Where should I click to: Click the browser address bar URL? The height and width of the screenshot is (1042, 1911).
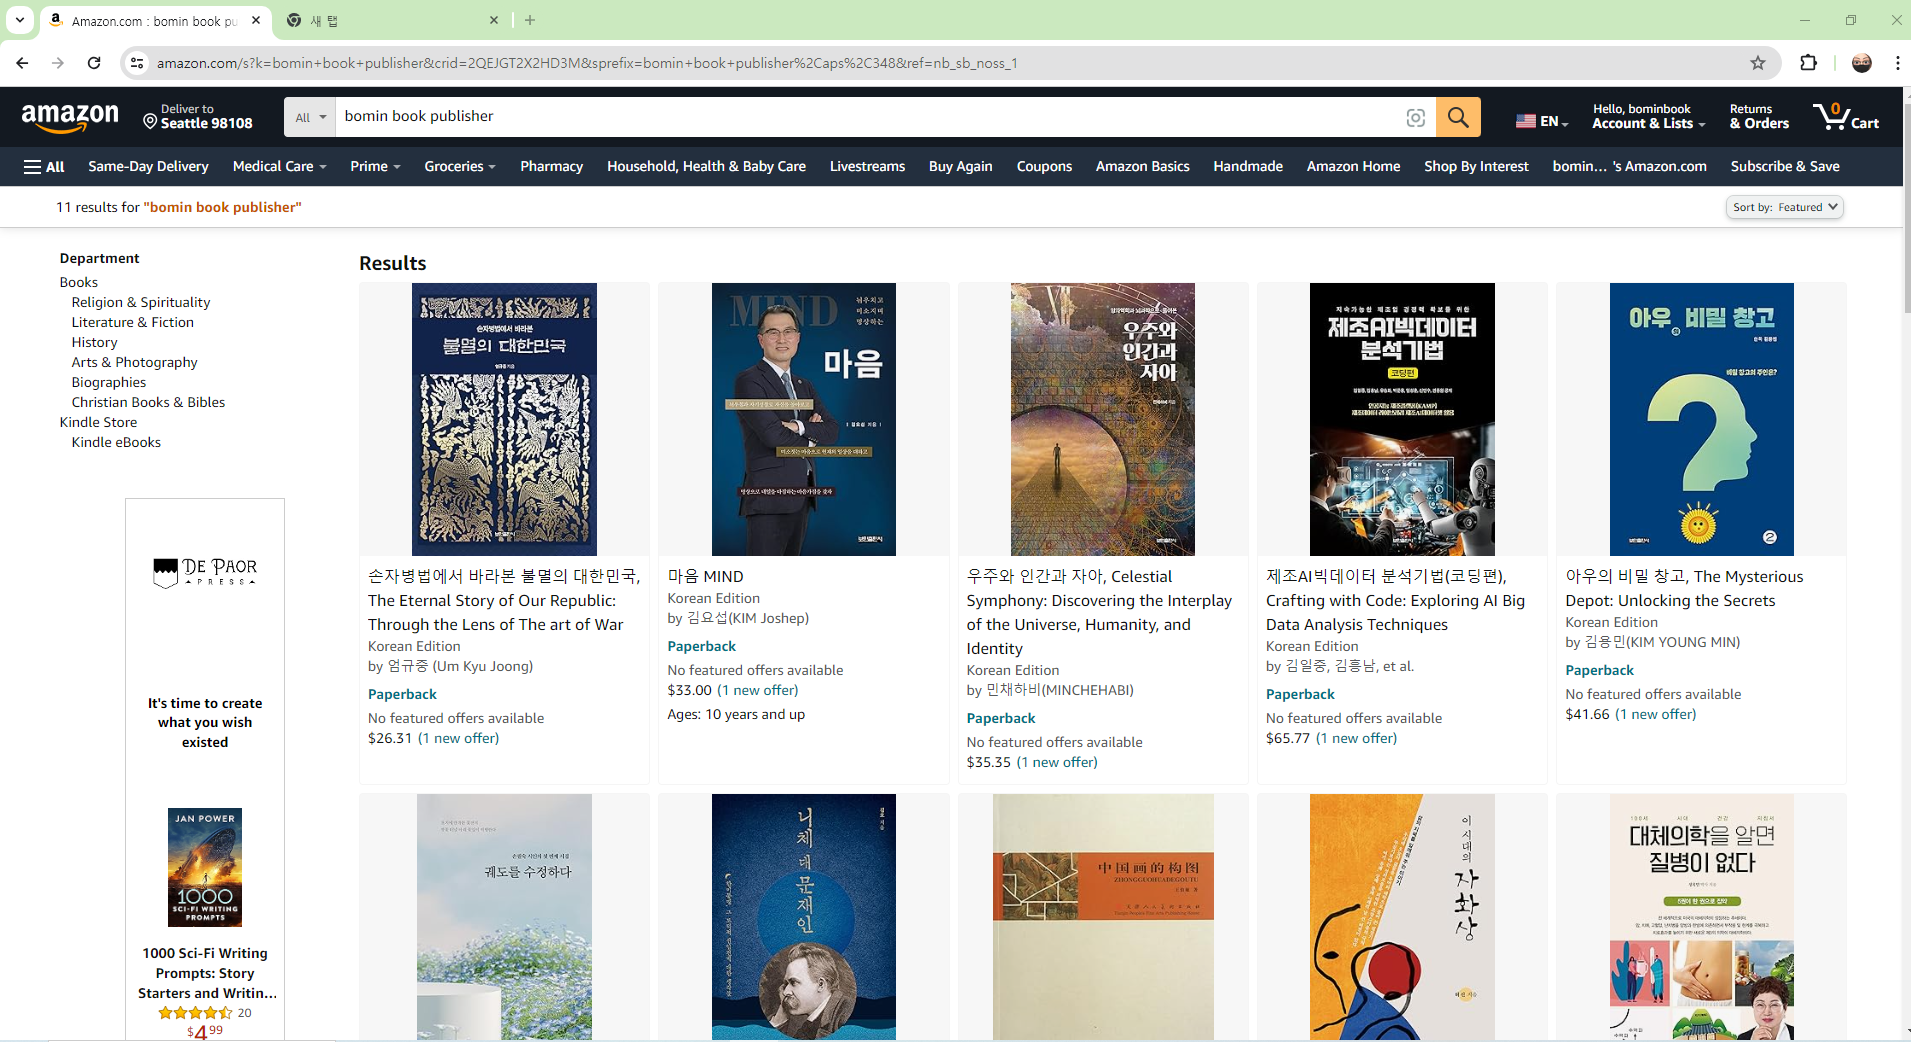tap(586, 63)
